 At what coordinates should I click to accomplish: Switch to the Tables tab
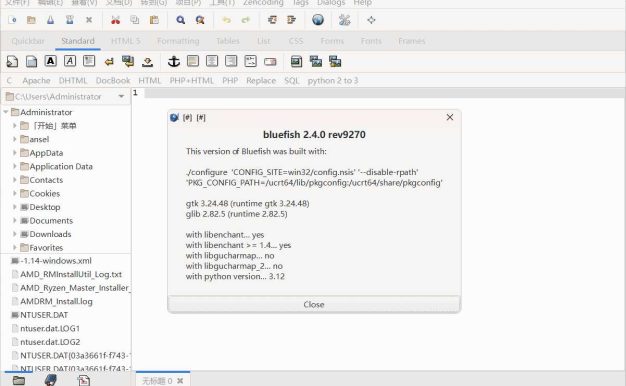(228, 41)
